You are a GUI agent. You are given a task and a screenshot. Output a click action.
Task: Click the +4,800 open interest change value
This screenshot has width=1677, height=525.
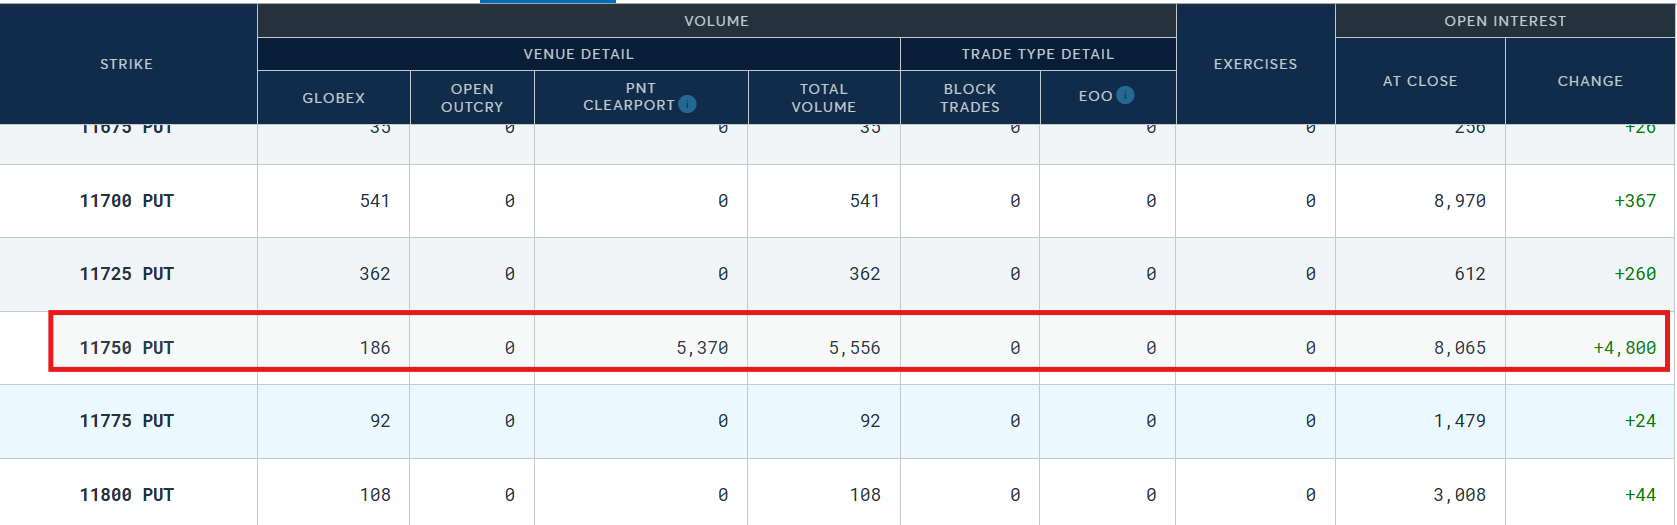(x=1624, y=348)
